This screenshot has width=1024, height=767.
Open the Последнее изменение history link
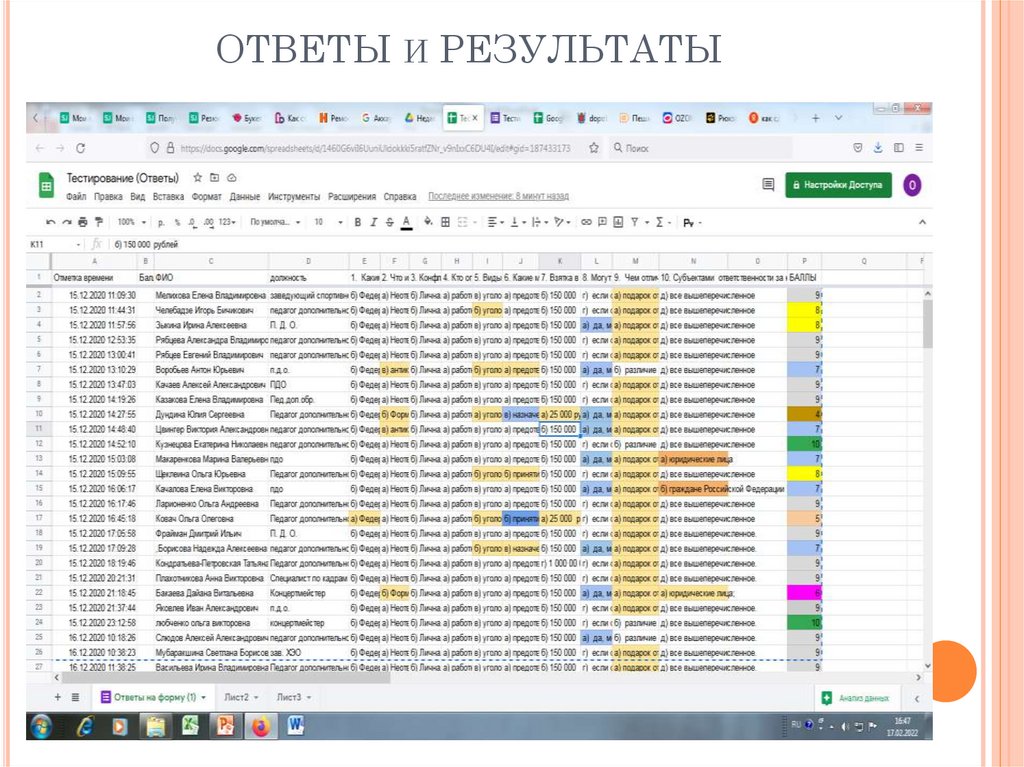498,197
